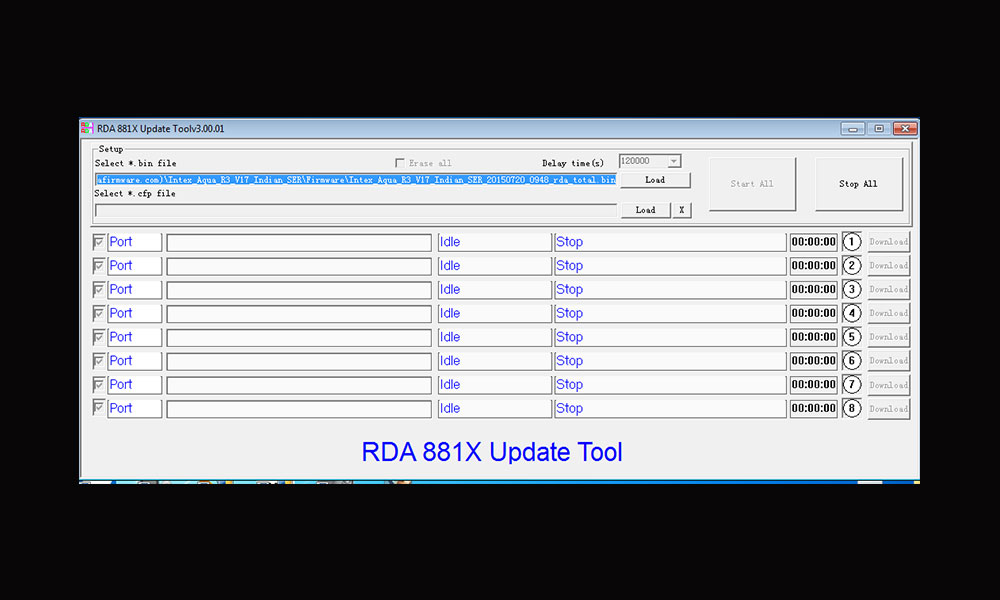Viewport: 1000px width, 600px height.
Task: Click the RDA 881X icon in the title bar
Action: [87, 128]
